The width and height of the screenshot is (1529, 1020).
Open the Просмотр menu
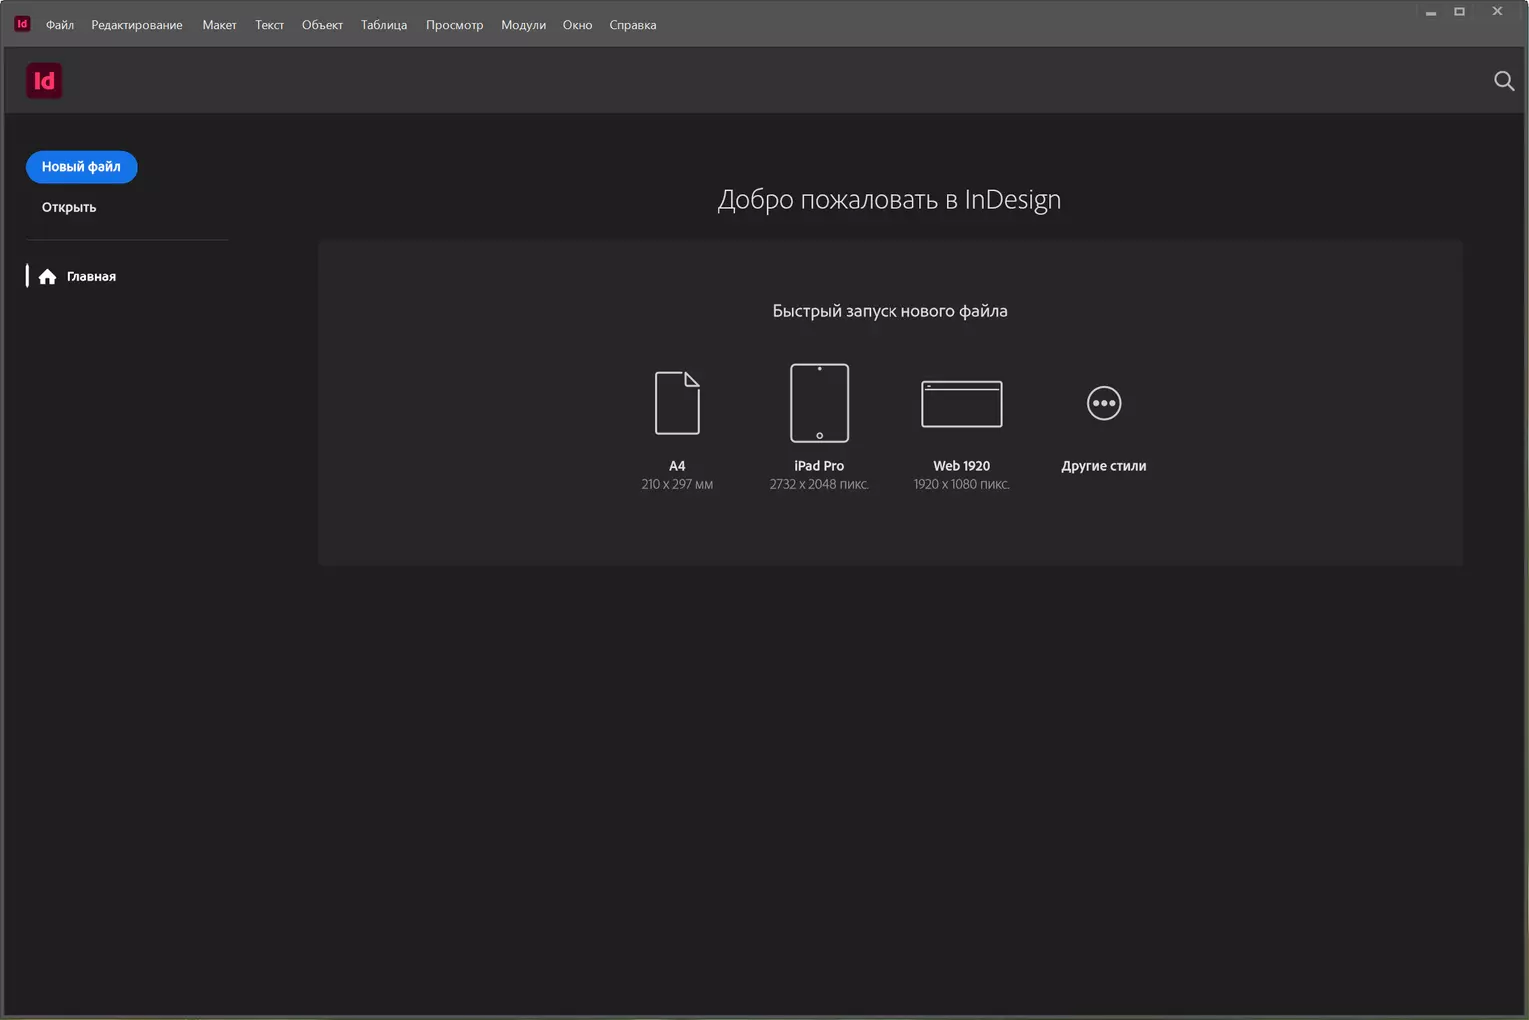click(x=454, y=25)
